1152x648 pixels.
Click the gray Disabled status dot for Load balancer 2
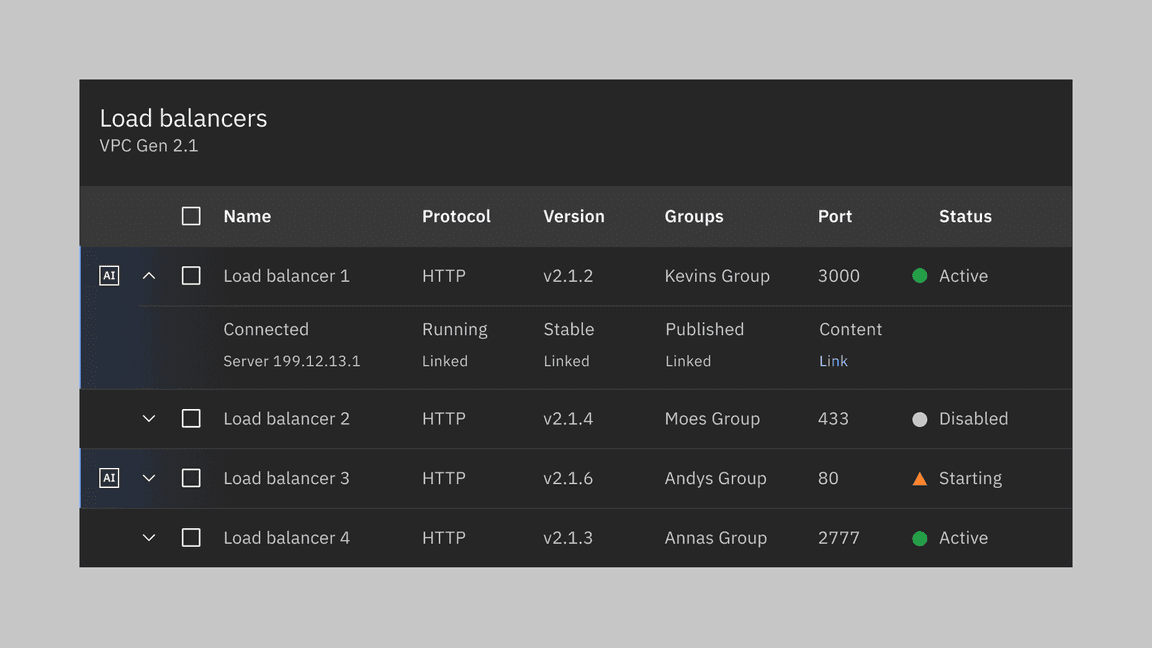(920, 419)
